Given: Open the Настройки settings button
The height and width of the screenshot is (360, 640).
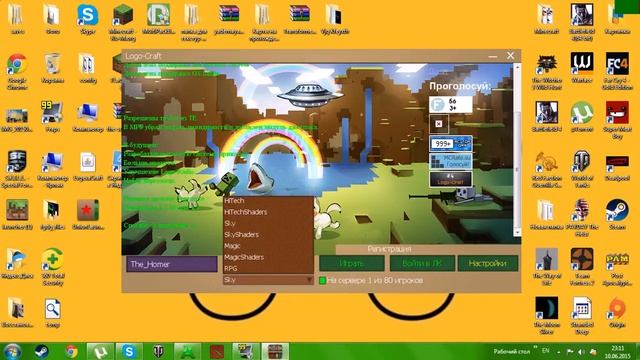Looking at the screenshot, I should [488, 263].
